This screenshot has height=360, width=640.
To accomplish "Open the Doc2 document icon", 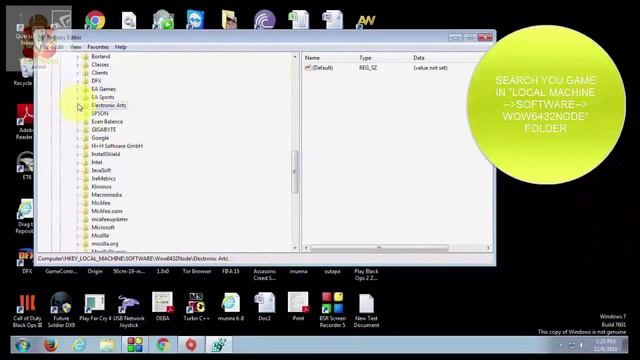I will click(x=264, y=307).
